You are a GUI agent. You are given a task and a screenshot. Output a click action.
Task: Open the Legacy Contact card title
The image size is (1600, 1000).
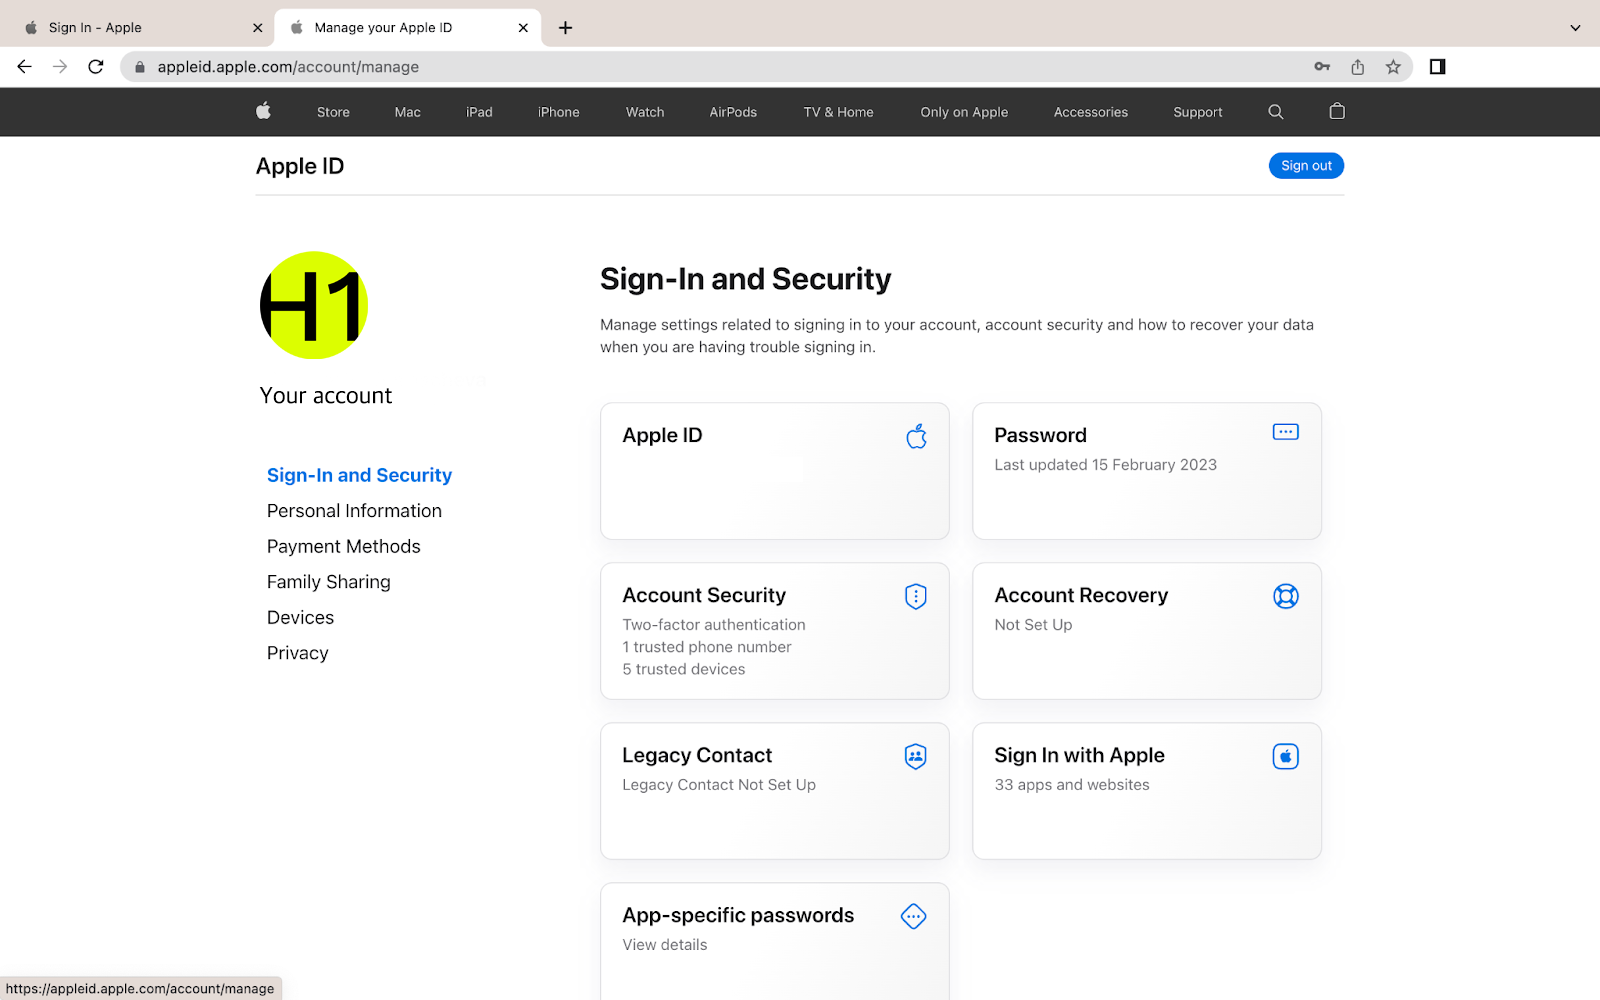tap(697, 755)
